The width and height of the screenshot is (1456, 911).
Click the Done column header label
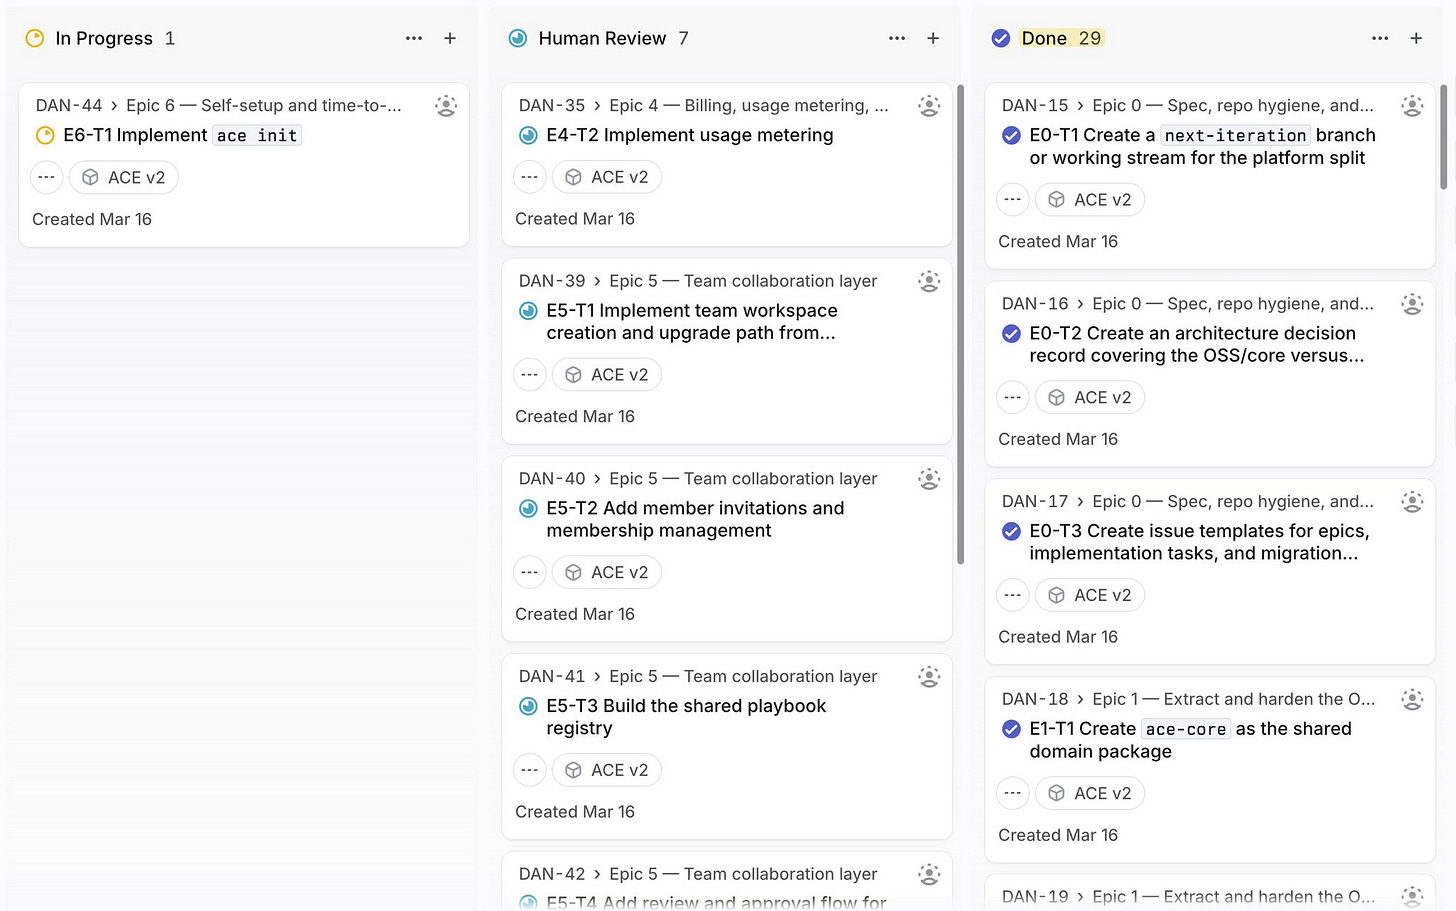tap(1044, 38)
